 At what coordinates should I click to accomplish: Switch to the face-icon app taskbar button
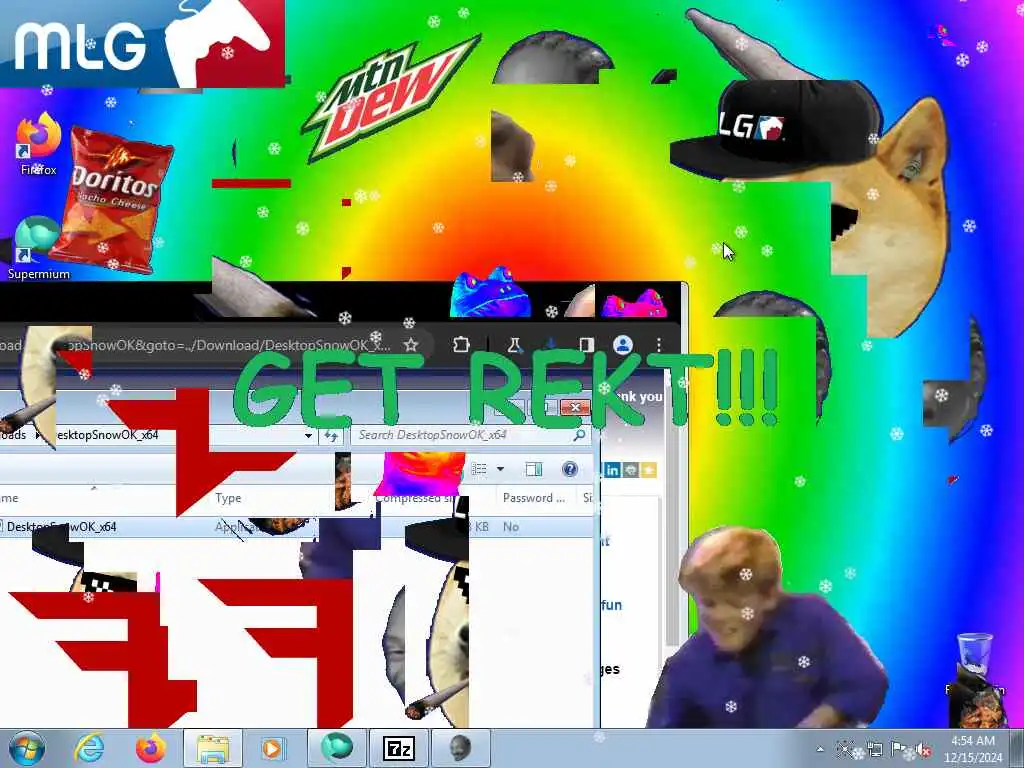point(460,748)
